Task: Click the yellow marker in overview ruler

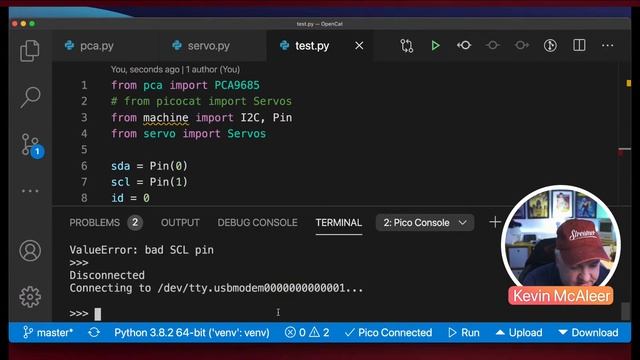Action: (x=629, y=83)
